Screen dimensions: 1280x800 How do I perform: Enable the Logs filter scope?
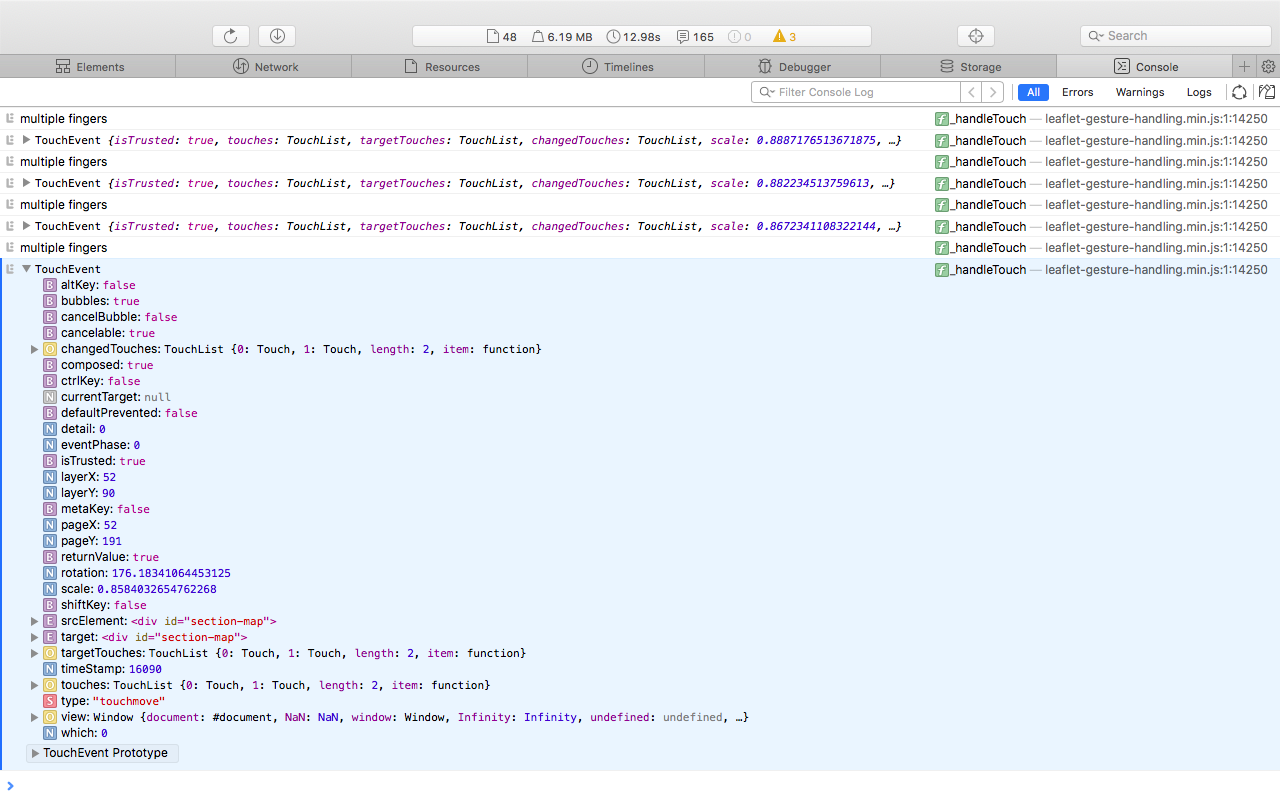click(x=1199, y=91)
